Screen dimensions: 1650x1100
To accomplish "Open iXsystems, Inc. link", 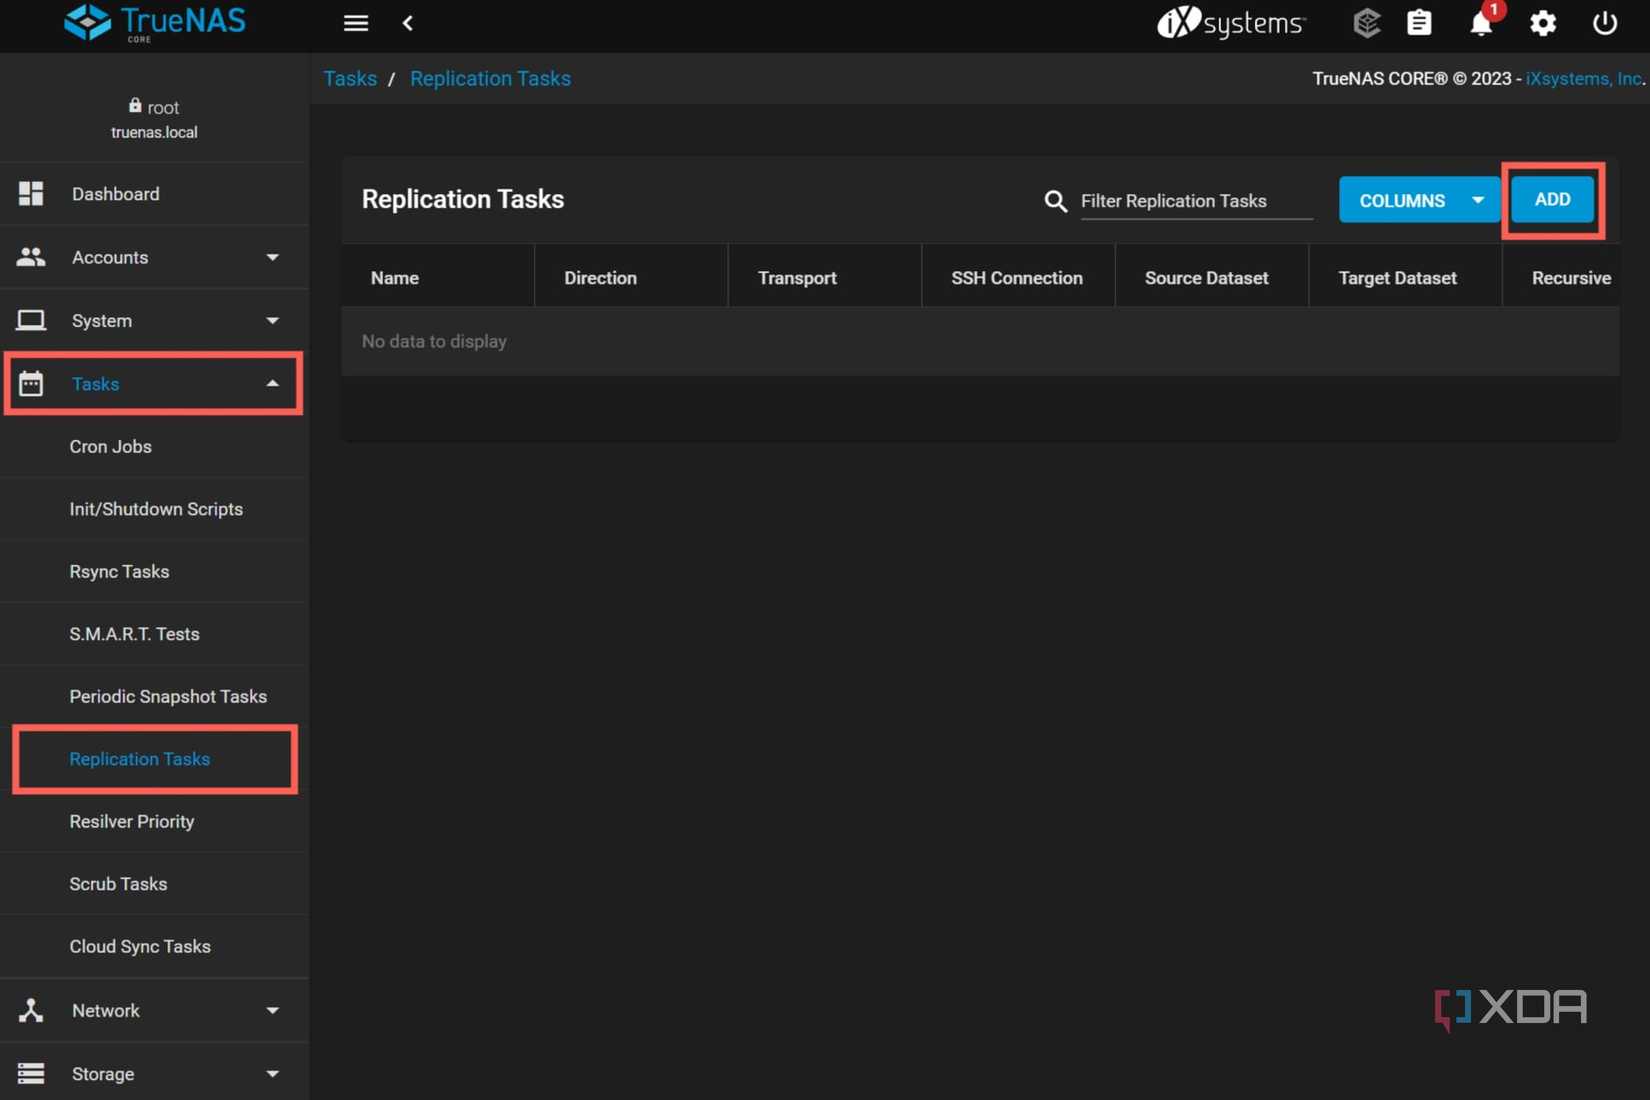I will [1585, 78].
